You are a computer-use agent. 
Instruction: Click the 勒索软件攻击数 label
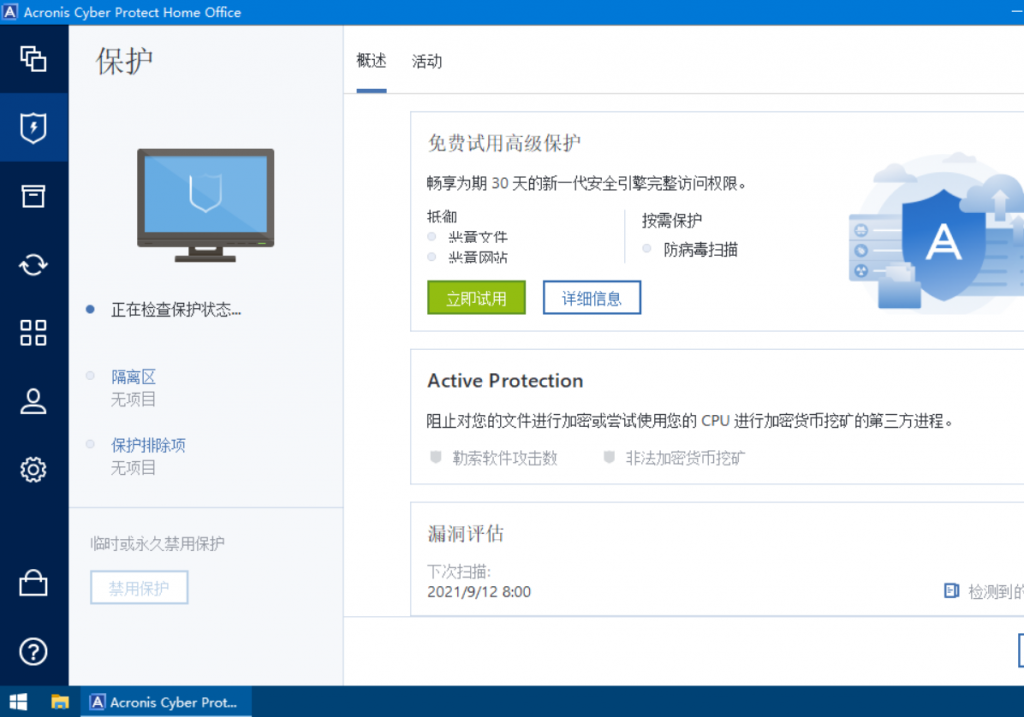tap(505, 458)
